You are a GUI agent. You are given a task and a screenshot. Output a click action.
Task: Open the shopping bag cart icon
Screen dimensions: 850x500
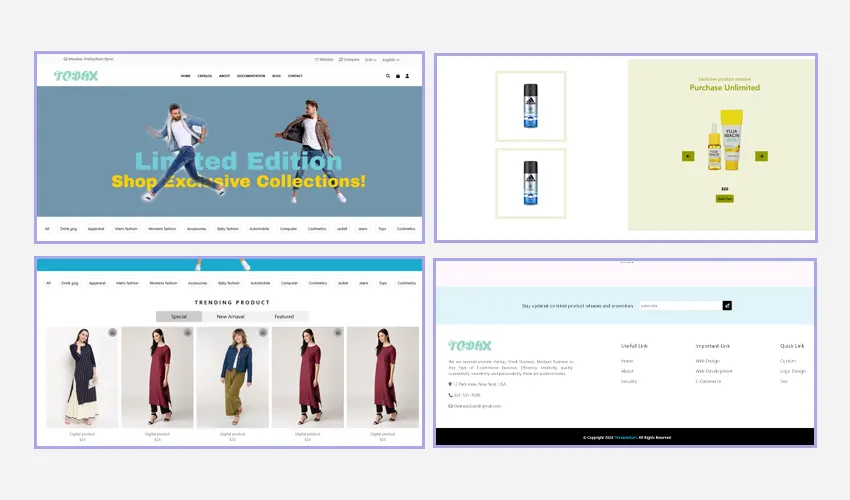(x=398, y=76)
